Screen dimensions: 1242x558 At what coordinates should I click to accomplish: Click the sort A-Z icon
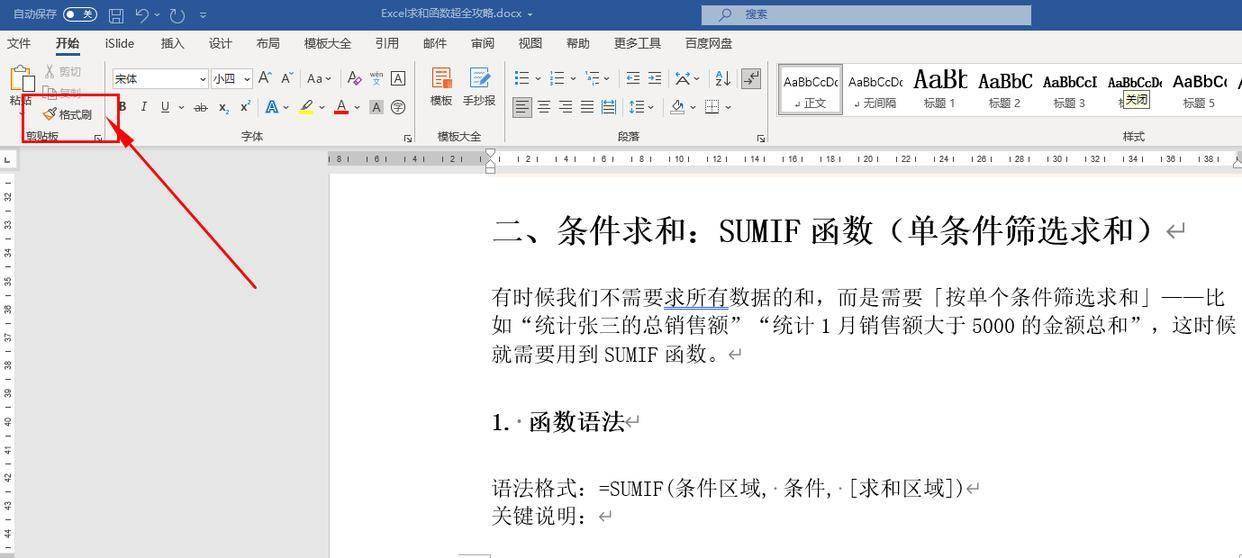tap(723, 78)
